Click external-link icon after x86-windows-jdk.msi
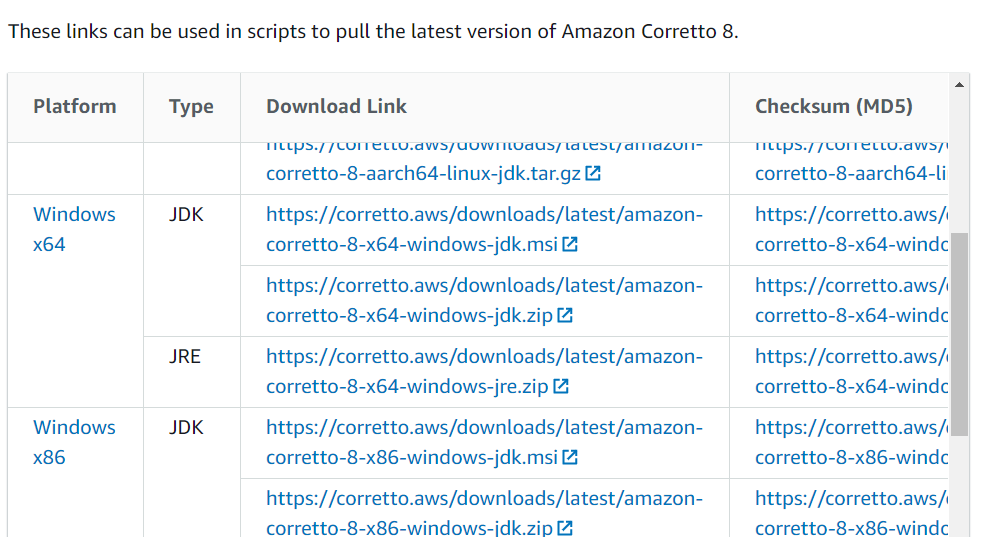 point(570,458)
